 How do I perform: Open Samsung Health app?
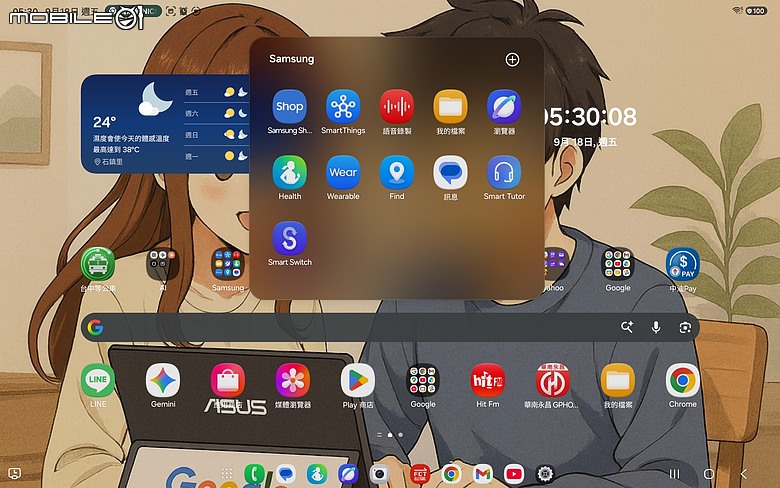click(x=290, y=172)
